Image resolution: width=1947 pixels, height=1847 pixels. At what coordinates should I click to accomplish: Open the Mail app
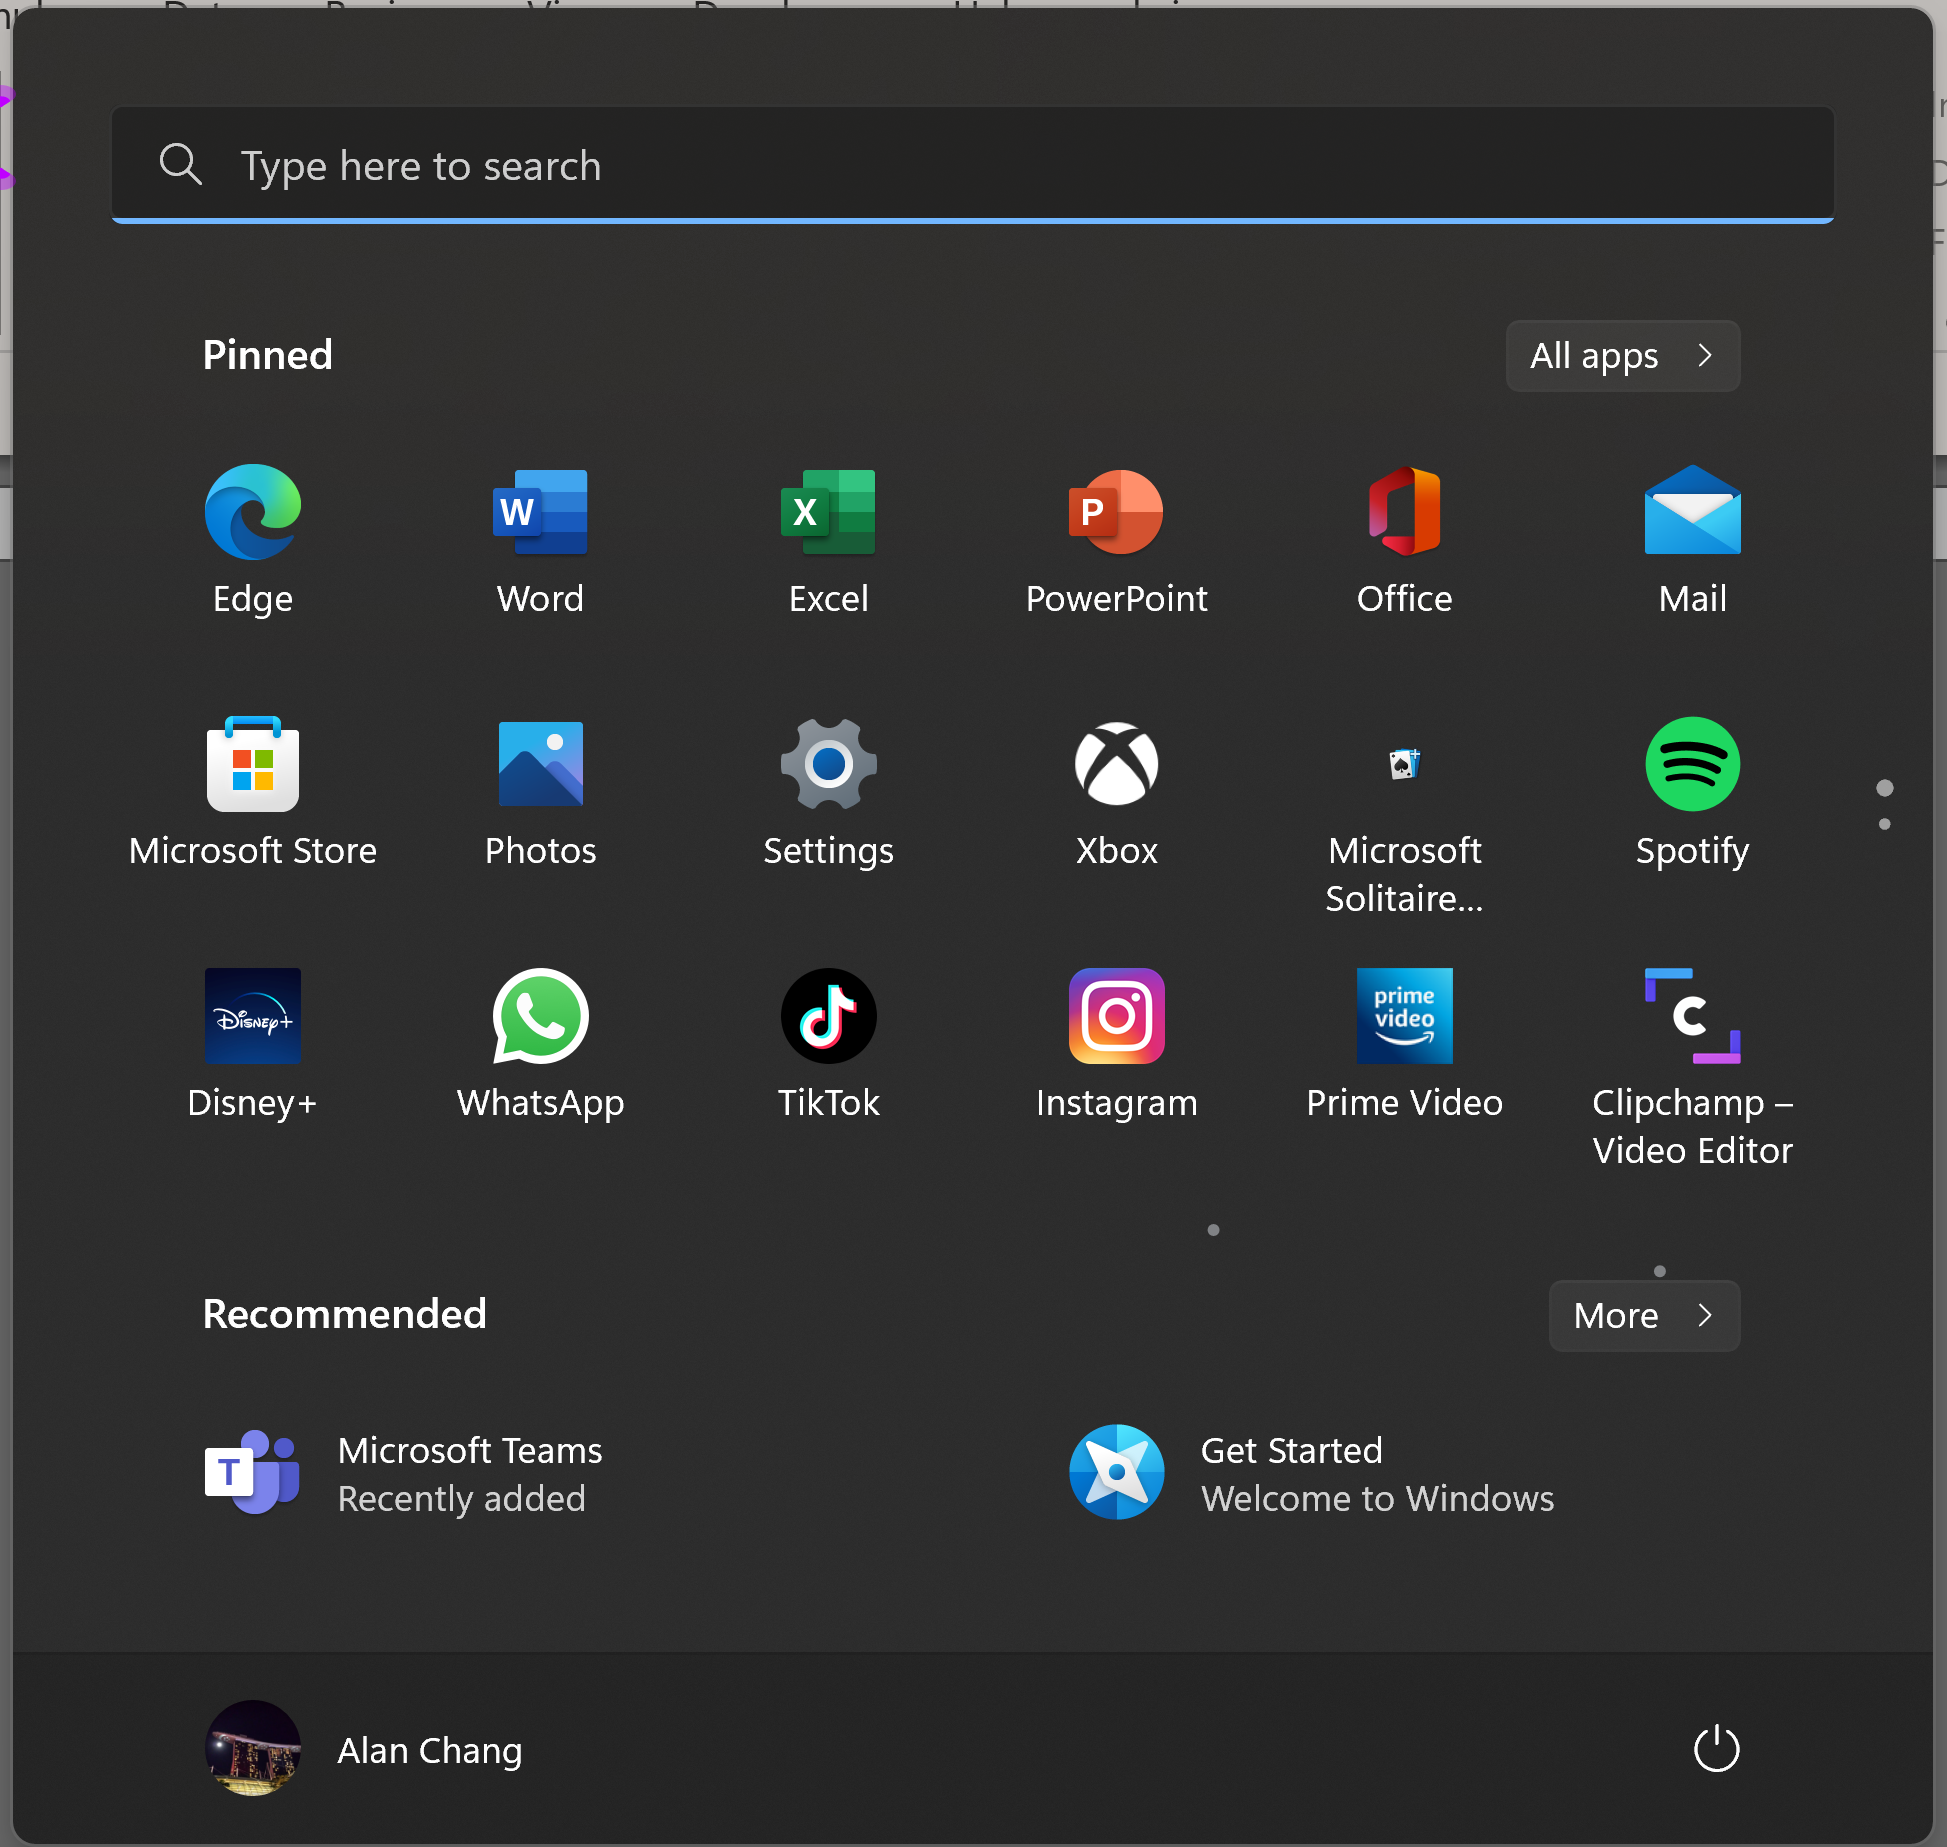(x=1692, y=512)
